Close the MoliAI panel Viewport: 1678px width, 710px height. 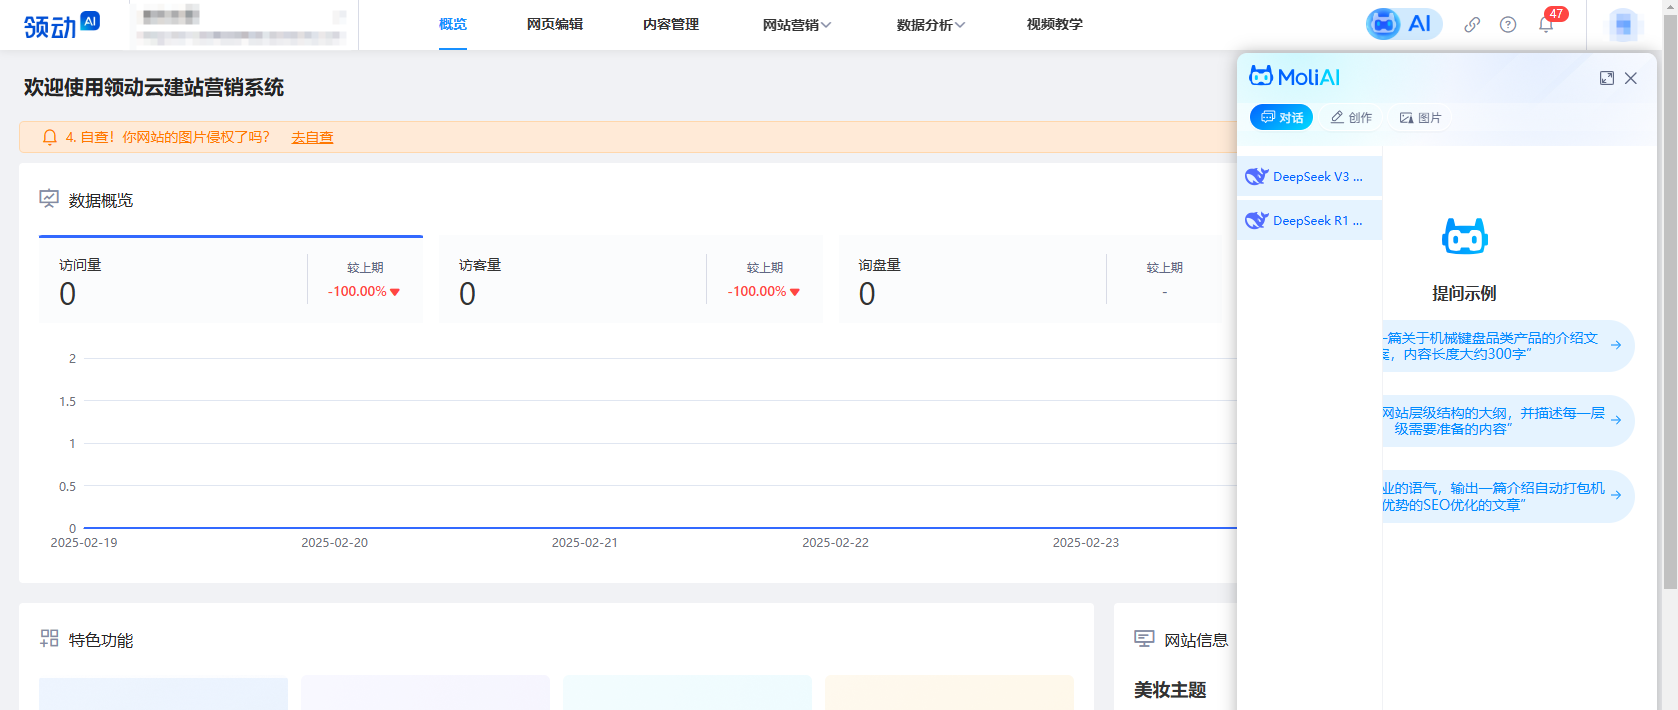(x=1631, y=78)
